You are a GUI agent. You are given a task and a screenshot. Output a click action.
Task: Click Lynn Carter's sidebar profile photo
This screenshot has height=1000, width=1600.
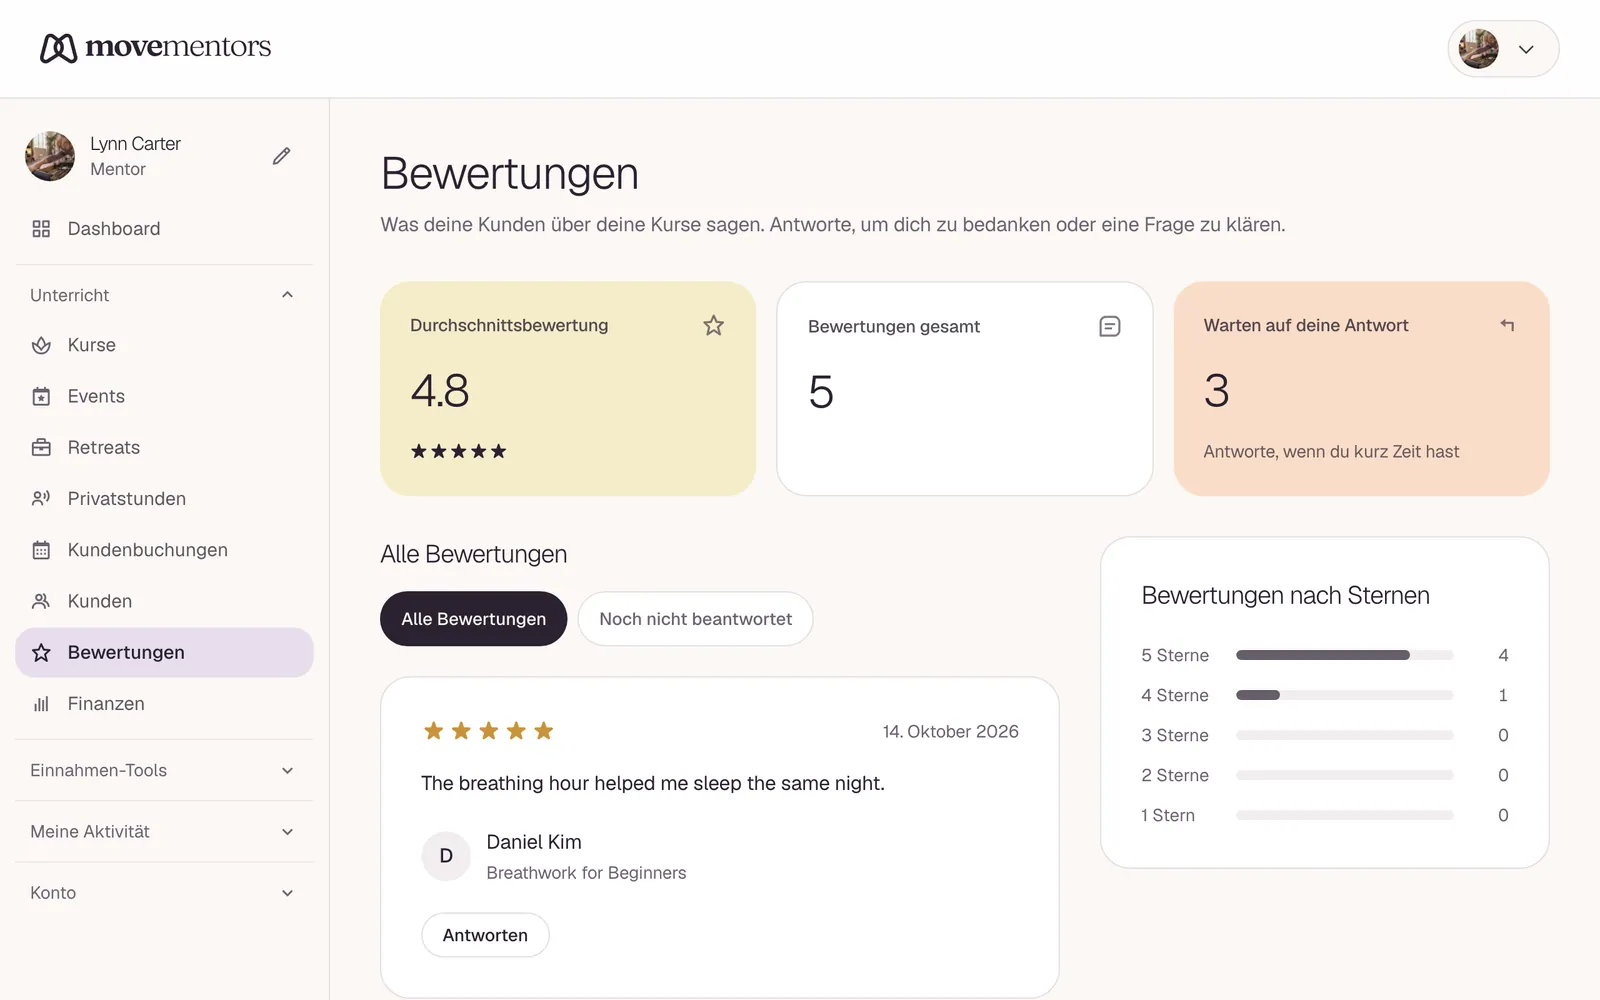click(50, 156)
